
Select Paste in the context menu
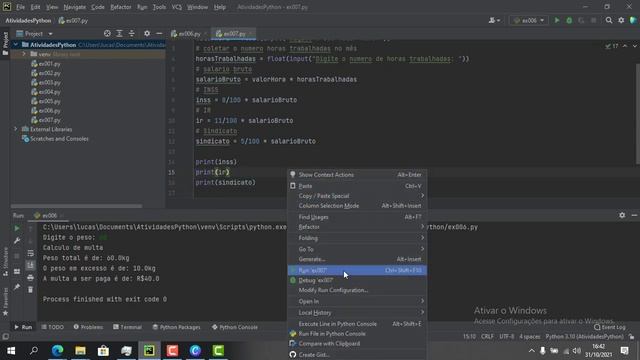click(357, 186)
